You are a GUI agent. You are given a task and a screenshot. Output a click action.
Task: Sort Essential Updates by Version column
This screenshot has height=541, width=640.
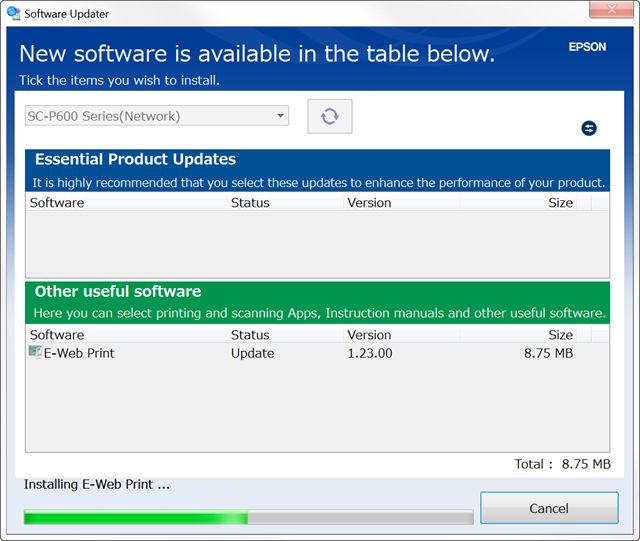(x=401, y=203)
